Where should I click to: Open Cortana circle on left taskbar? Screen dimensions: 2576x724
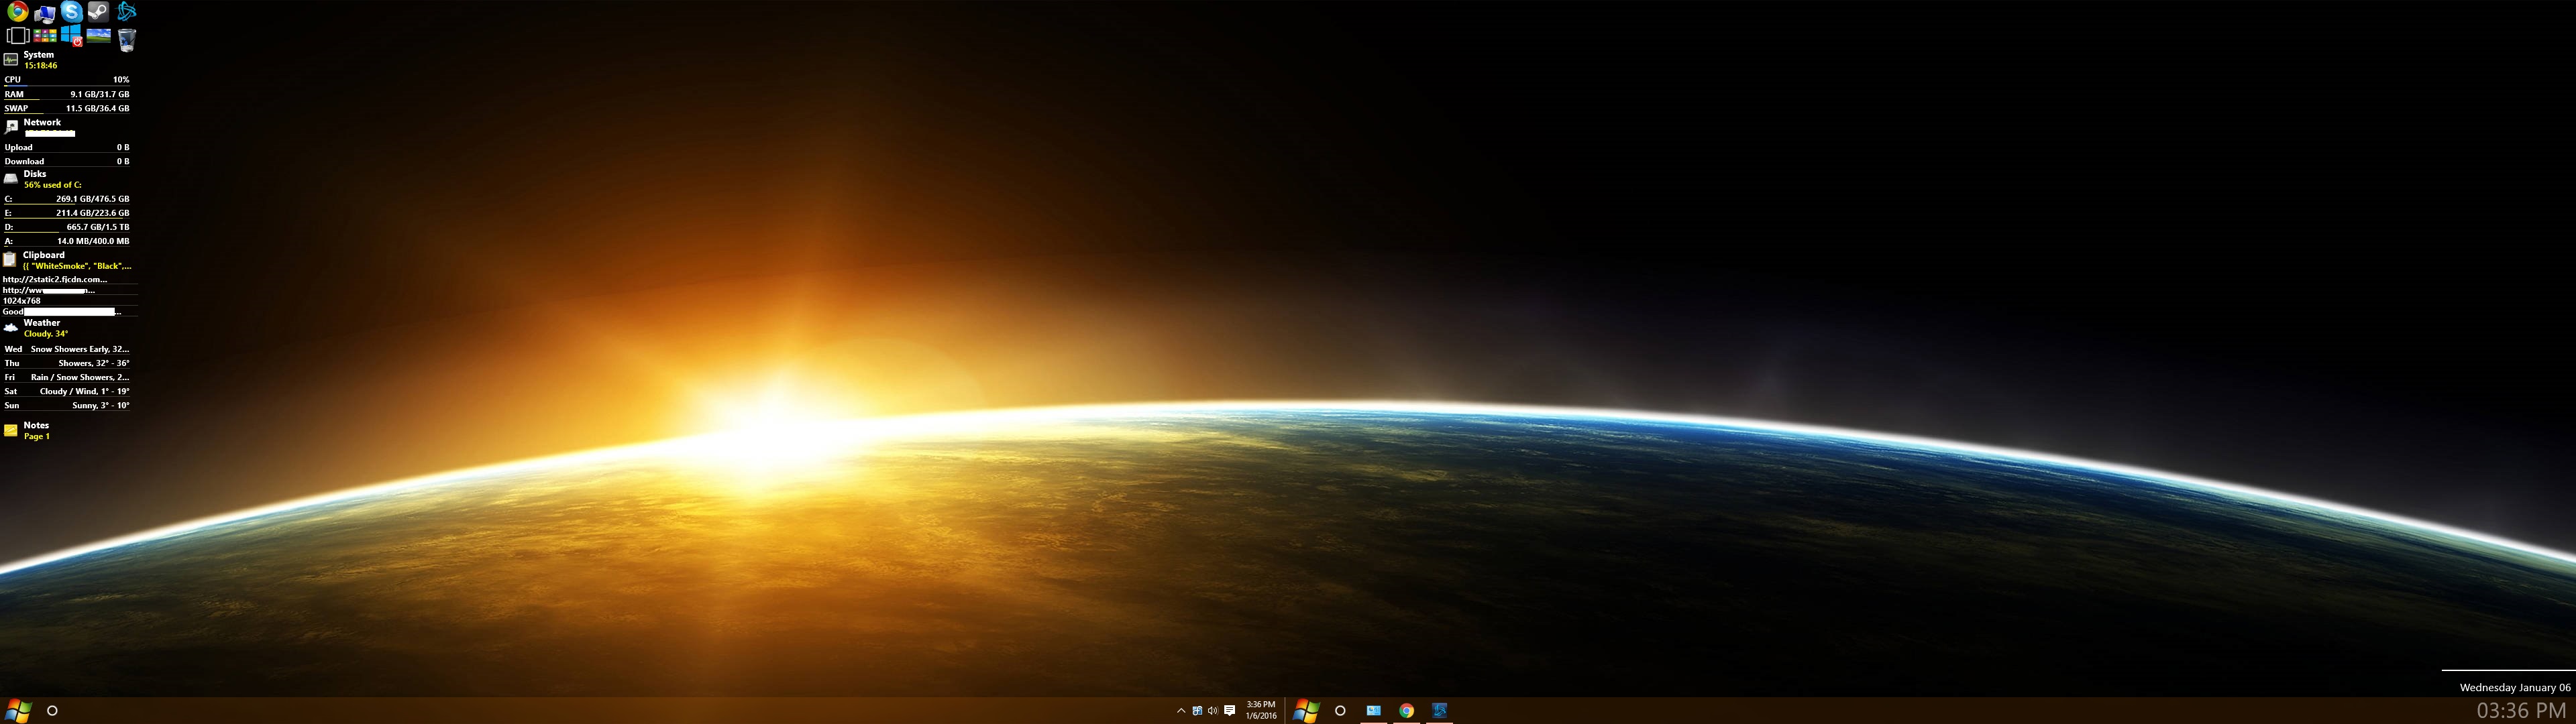click(x=53, y=711)
